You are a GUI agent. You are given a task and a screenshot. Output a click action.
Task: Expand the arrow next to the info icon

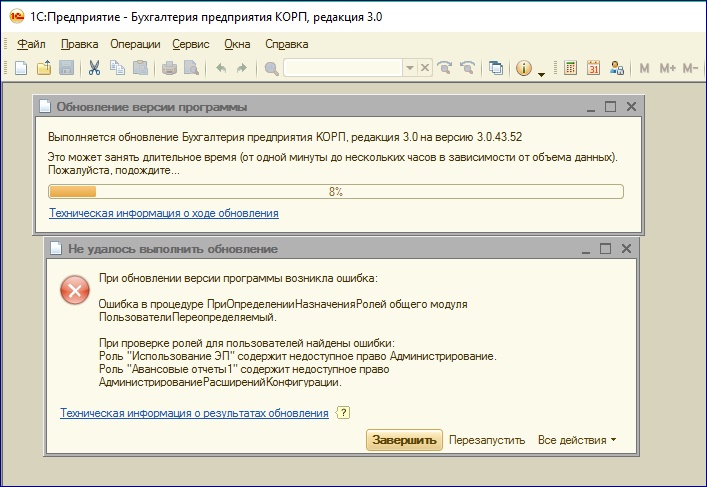pyautogui.click(x=541, y=71)
